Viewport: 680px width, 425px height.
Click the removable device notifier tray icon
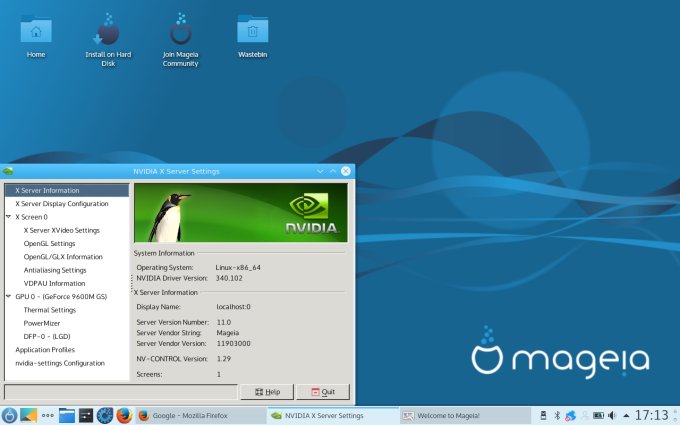(x=543, y=415)
